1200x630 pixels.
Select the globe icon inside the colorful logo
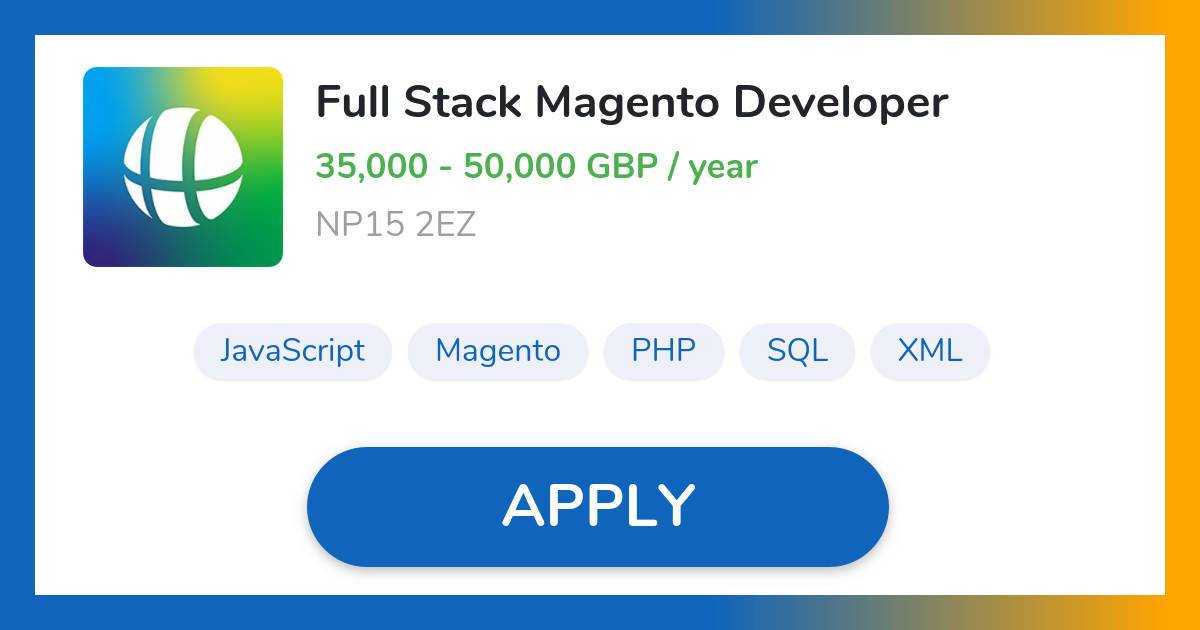tap(183, 166)
